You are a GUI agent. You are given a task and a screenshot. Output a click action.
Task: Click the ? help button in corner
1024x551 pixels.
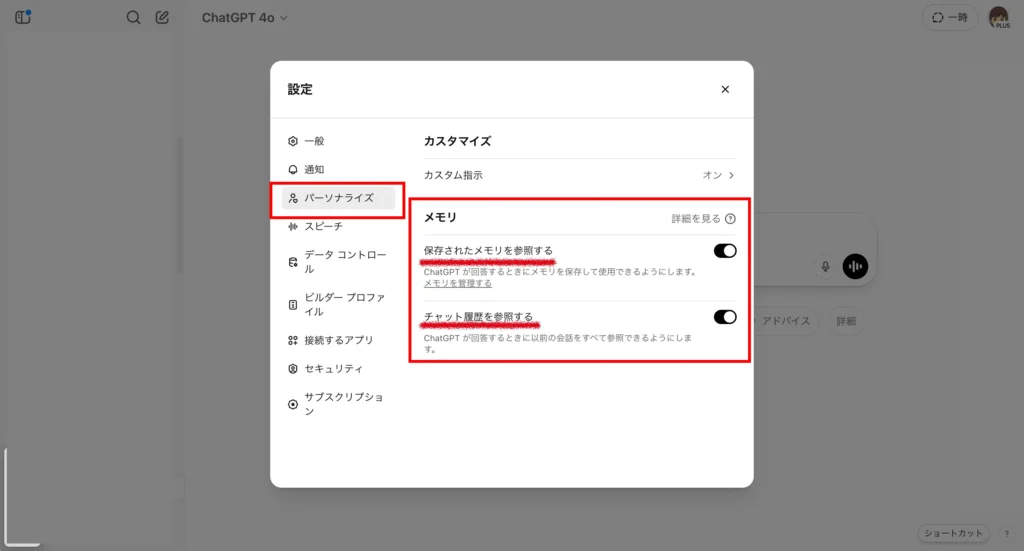pyautogui.click(x=1006, y=533)
